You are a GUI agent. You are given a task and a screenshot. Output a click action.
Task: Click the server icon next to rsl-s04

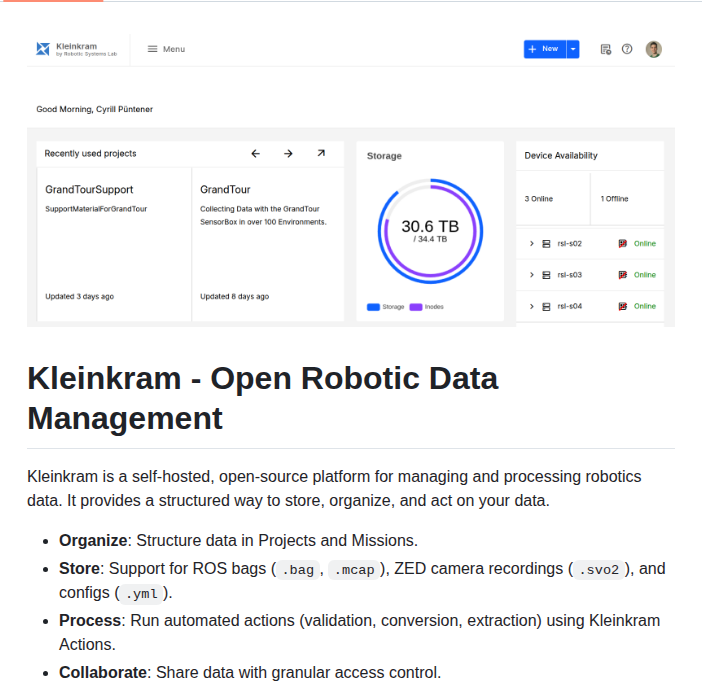[546, 307]
